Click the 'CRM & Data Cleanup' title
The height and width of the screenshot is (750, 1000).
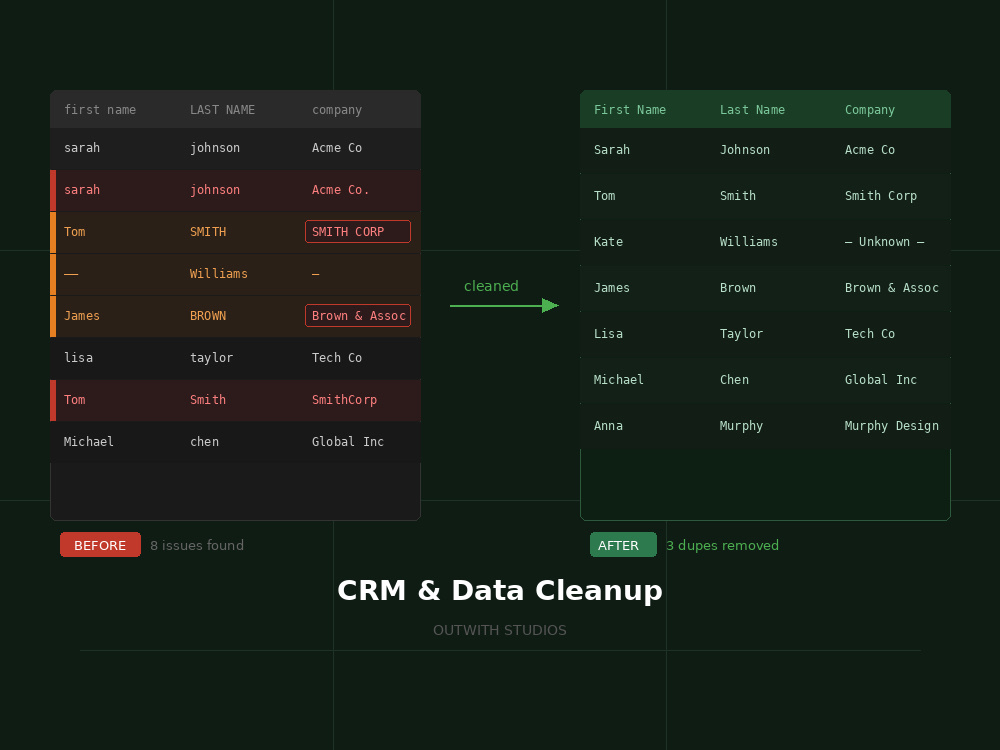(x=500, y=591)
